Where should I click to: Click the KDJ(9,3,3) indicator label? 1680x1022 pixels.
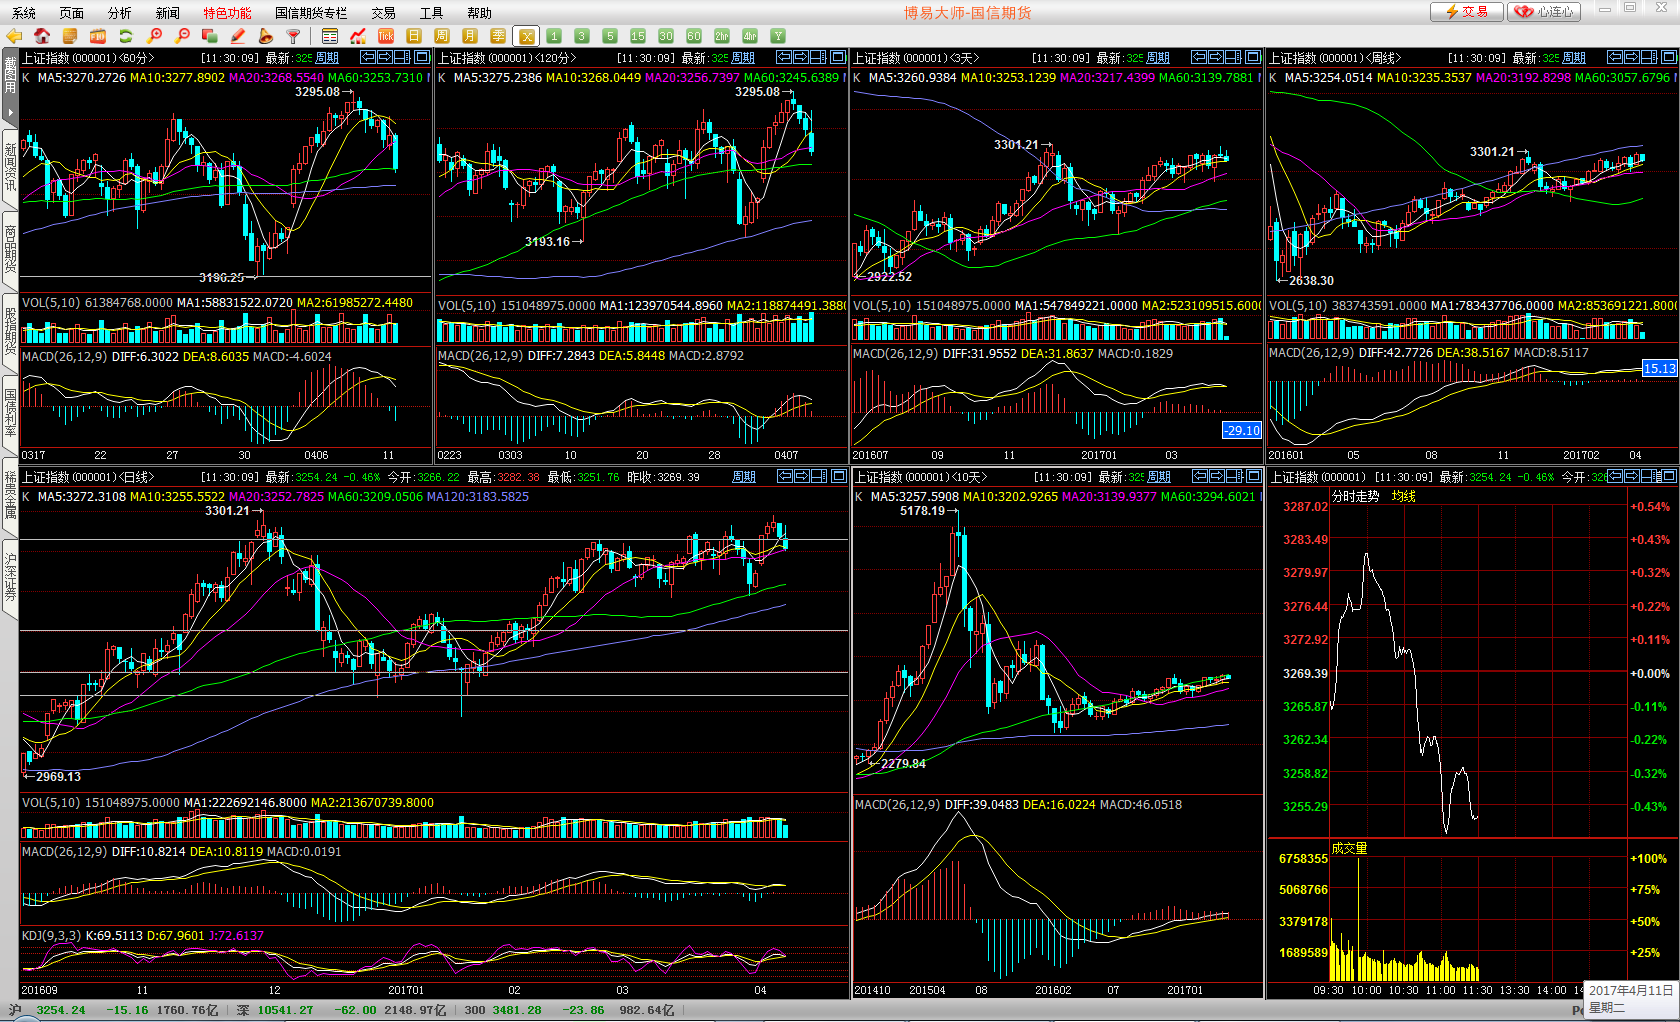pyautogui.click(x=52, y=936)
